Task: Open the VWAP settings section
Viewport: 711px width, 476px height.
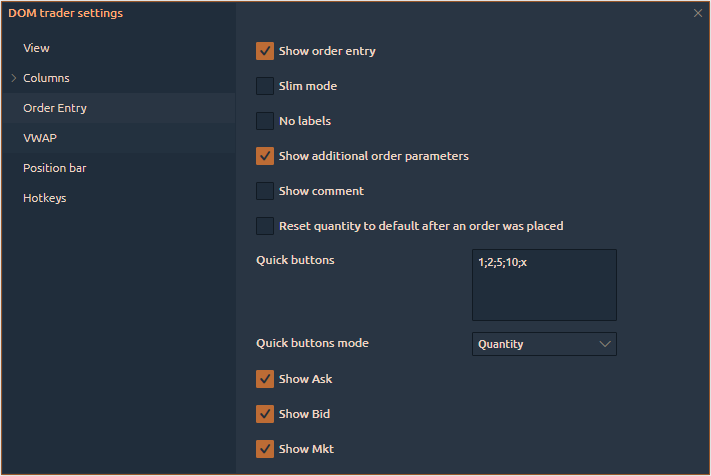Action: 39,138
